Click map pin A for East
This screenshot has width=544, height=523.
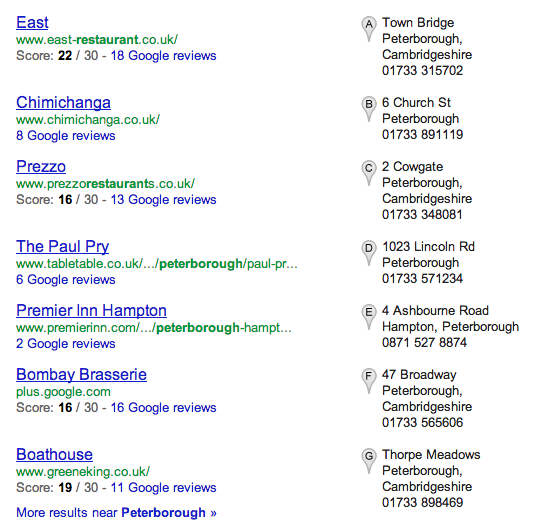[x=368, y=29]
